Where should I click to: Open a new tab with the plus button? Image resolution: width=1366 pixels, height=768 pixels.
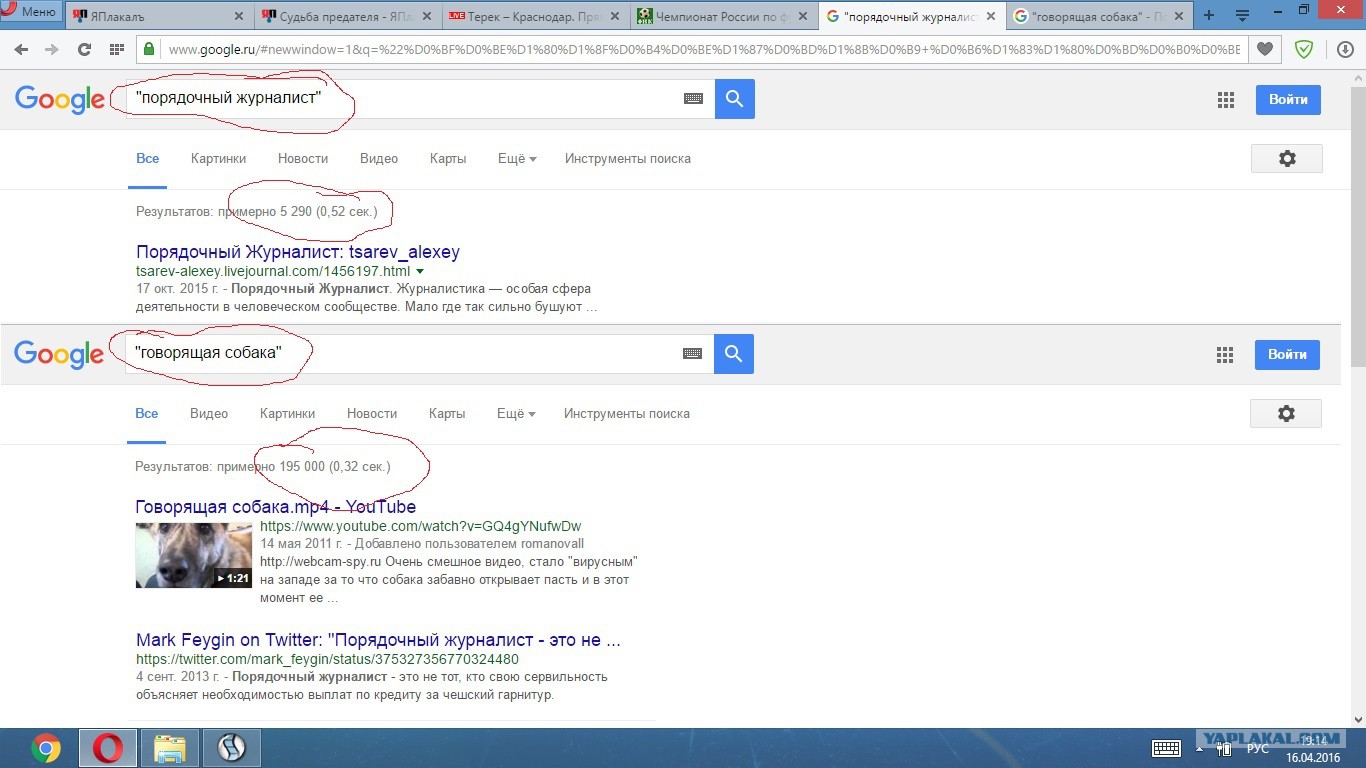[1209, 15]
